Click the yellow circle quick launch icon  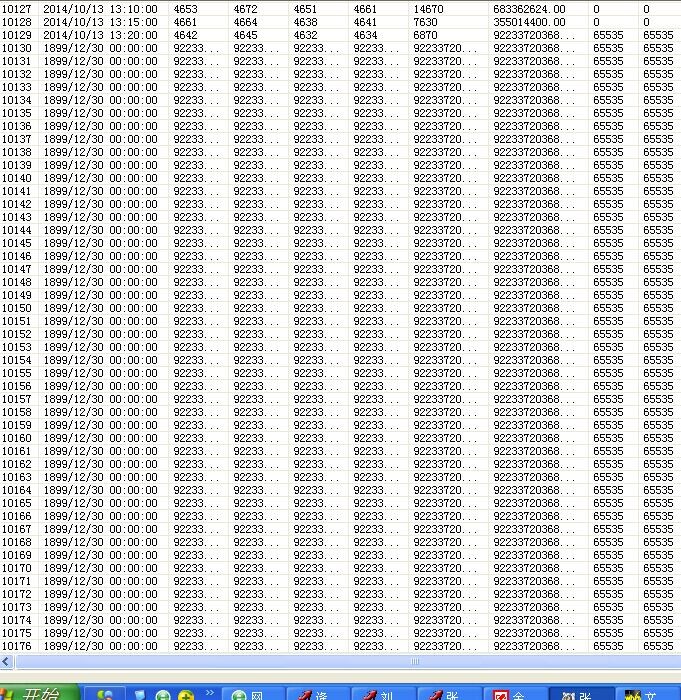[x=186, y=696]
